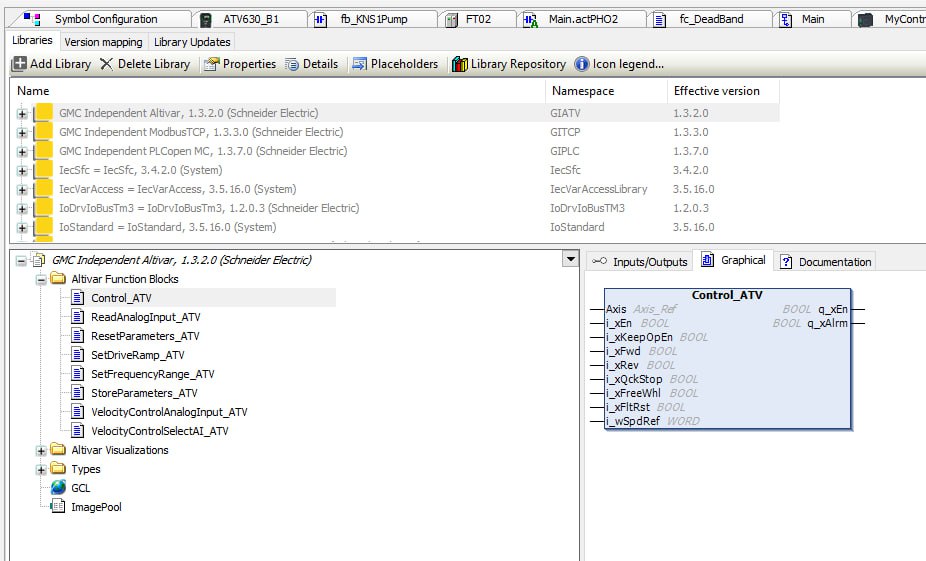The height and width of the screenshot is (561, 926).
Task: Click the Icon legend... button label
Action: 628,64
